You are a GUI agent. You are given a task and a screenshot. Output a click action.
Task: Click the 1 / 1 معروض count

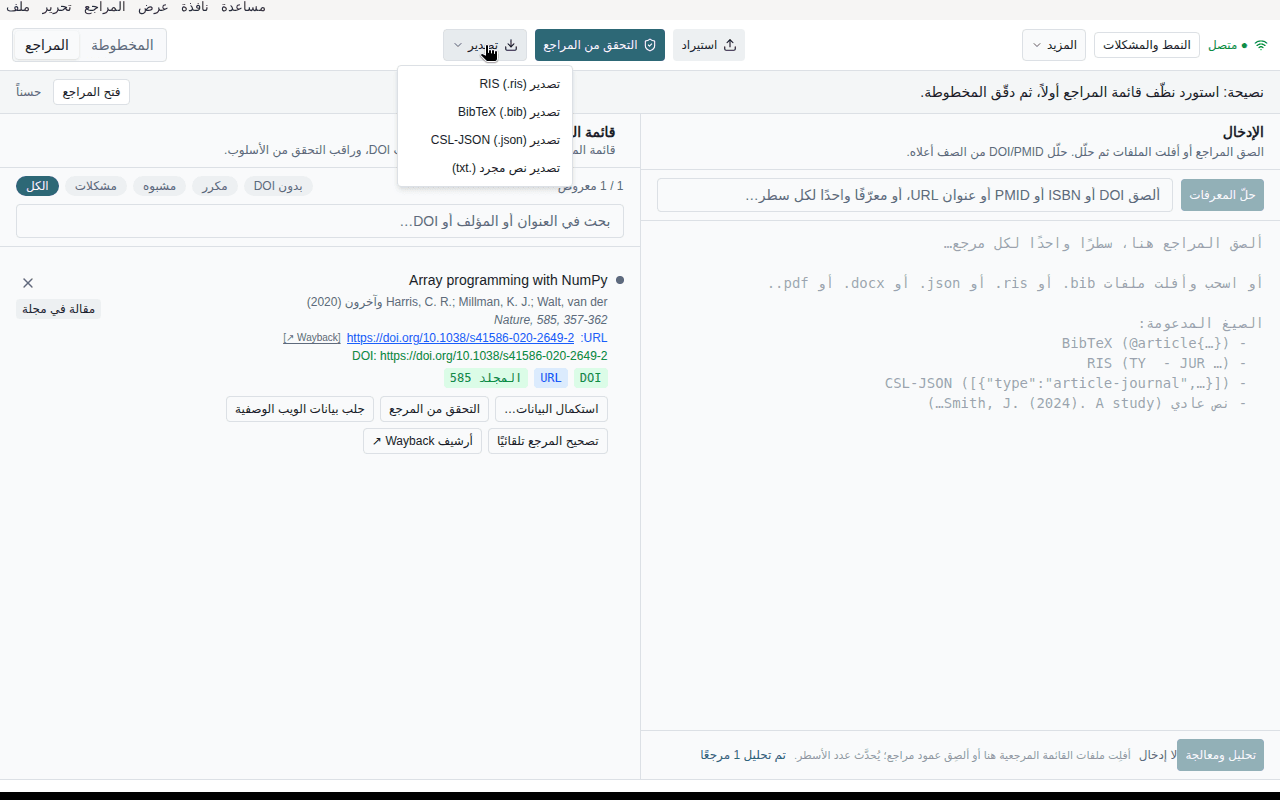pyautogui.click(x=591, y=186)
